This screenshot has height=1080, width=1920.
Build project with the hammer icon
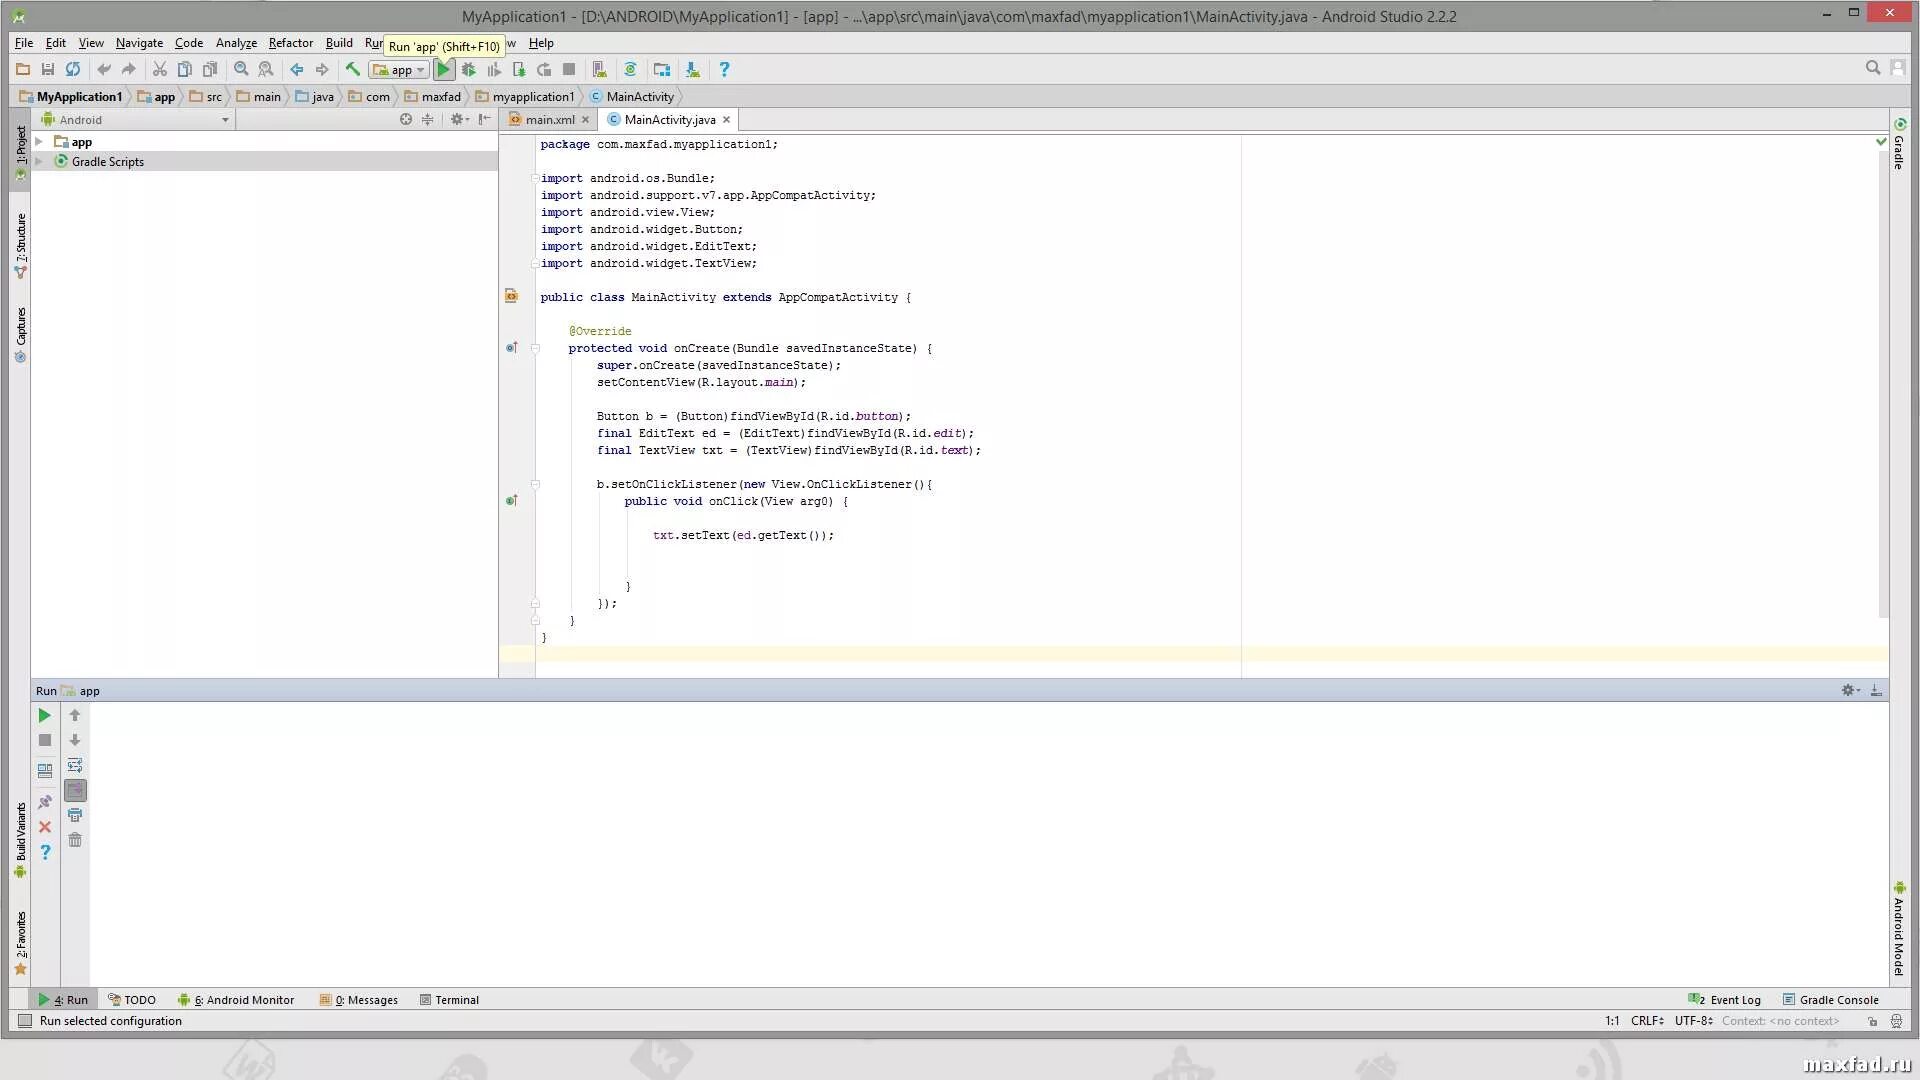click(354, 69)
